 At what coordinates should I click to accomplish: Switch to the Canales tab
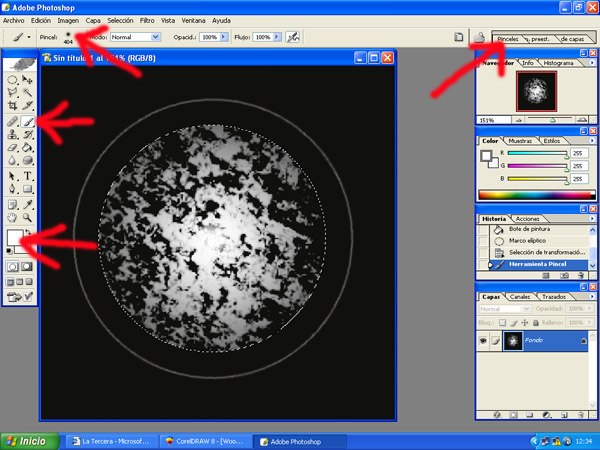[x=520, y=297]
